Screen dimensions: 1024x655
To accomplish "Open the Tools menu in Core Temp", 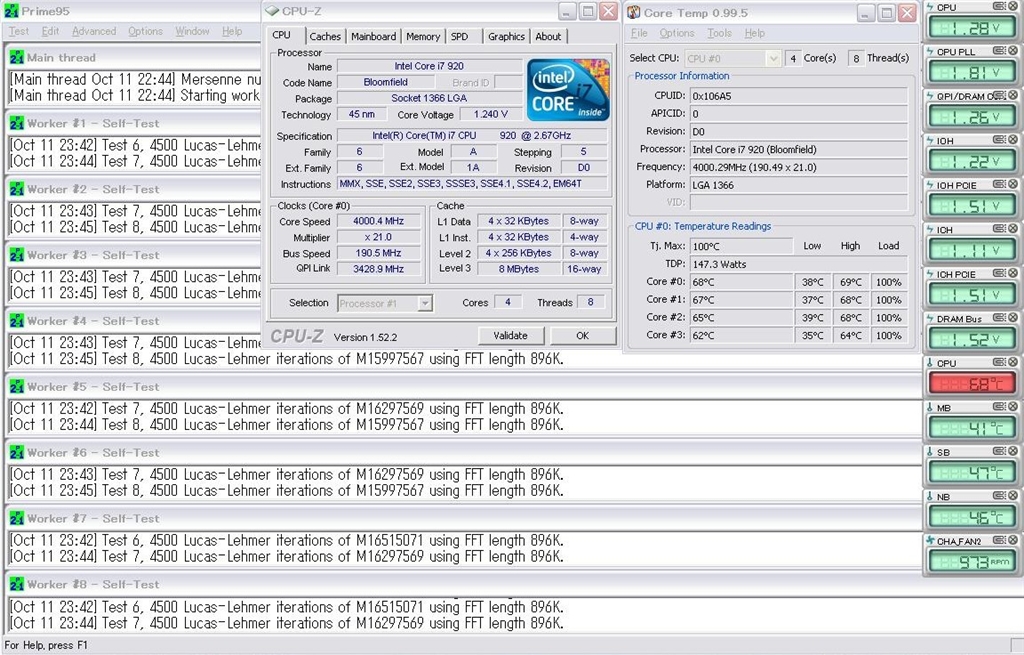I will tap(719, 33).
